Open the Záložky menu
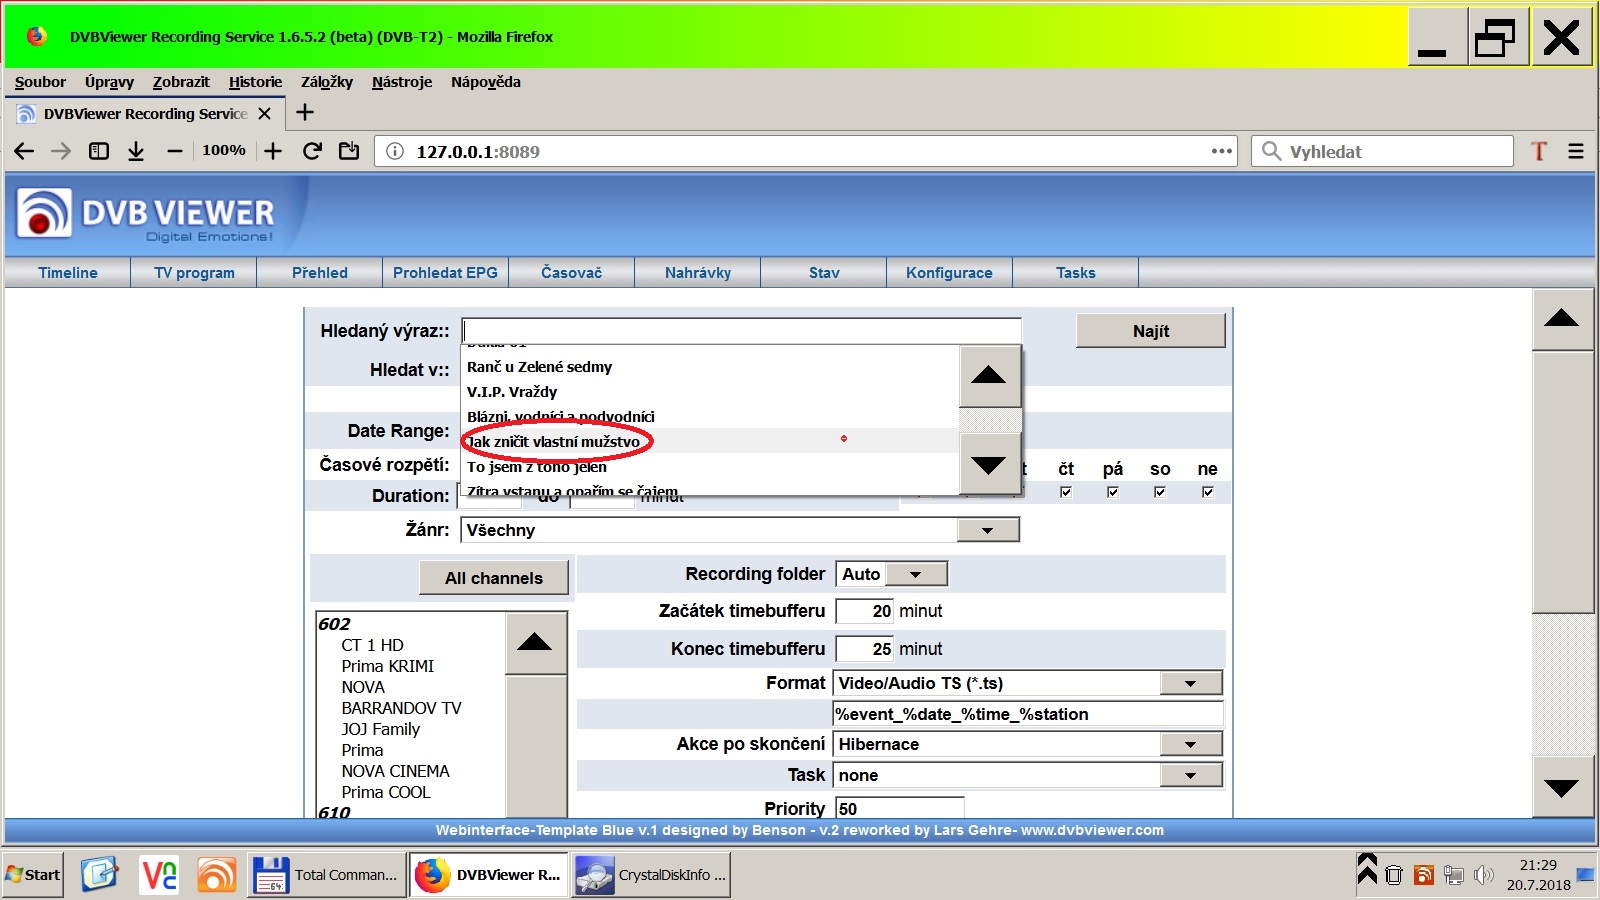Image resolution: width=1600 pixels, height=900 pixels. pos(326,82)
